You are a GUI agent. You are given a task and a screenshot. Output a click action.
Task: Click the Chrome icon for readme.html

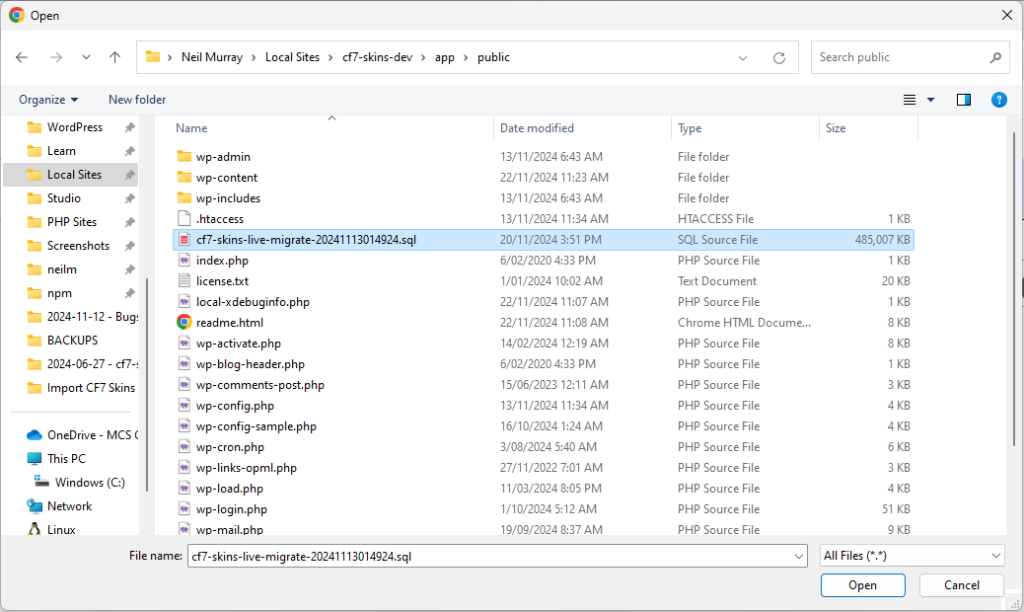pyautogui.click(x=184, y=323)
